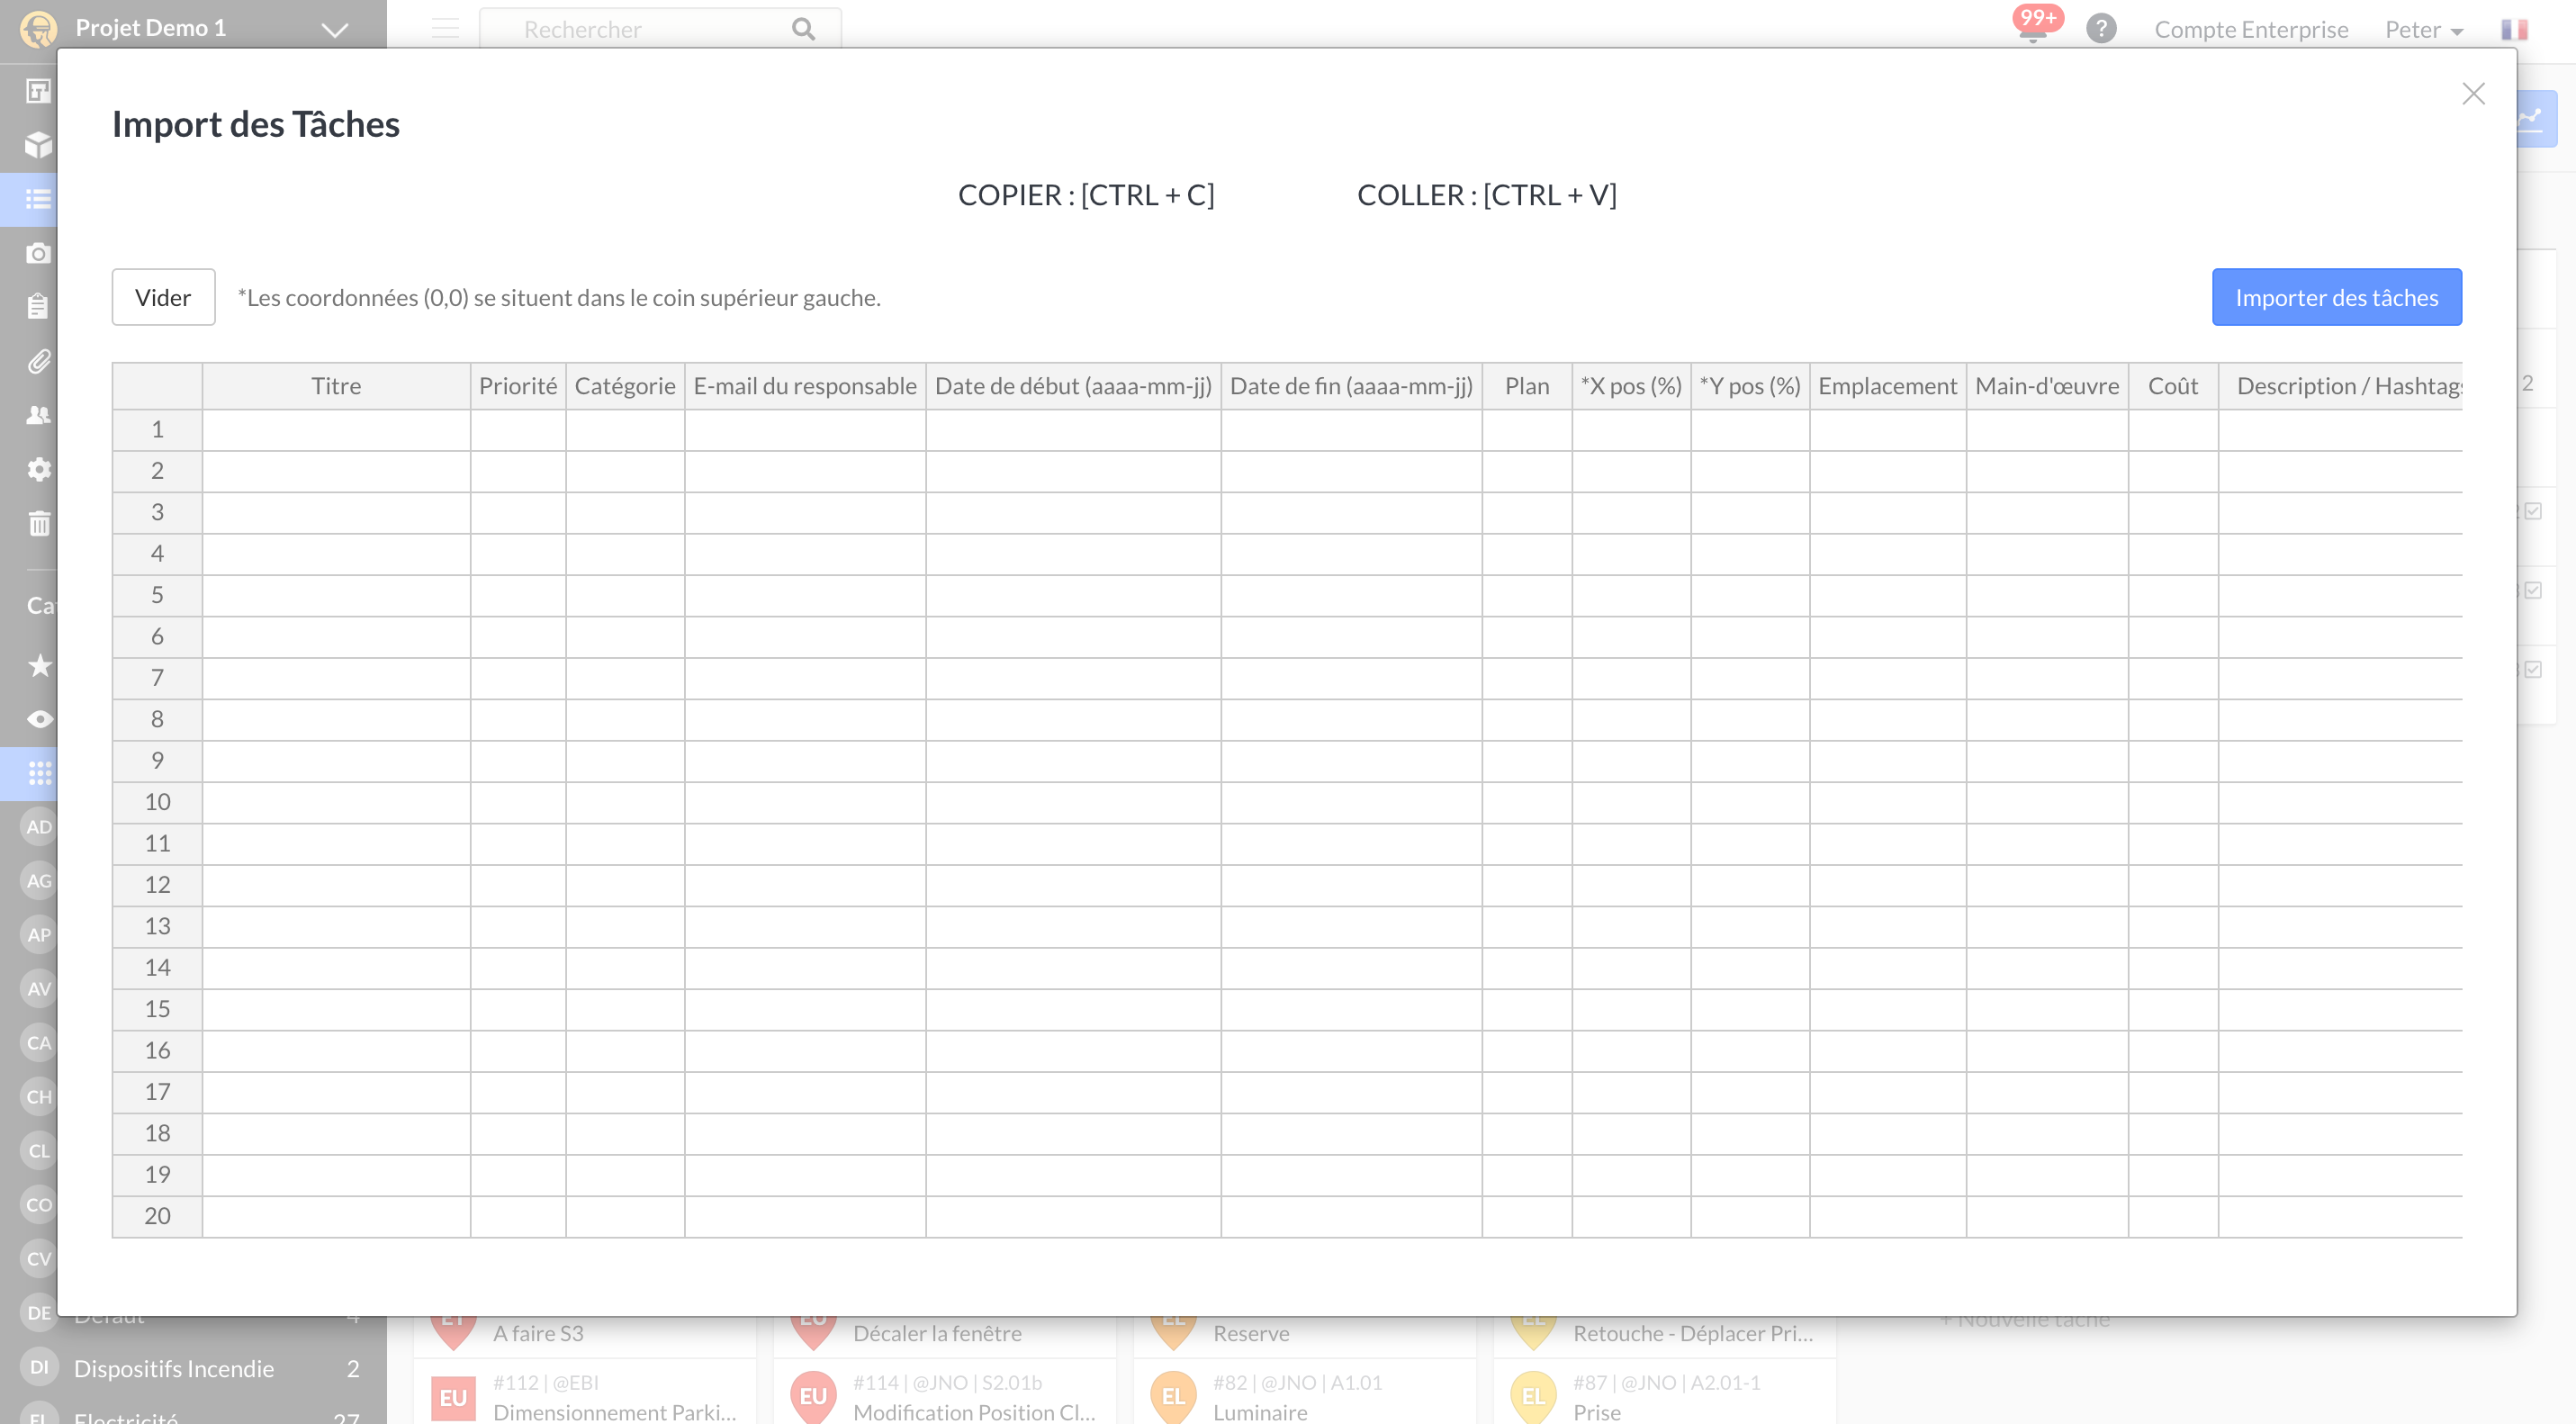Open the users team icon in sidebar
The height and width of the screenshot is (1424, 2576).
(38, 415)
